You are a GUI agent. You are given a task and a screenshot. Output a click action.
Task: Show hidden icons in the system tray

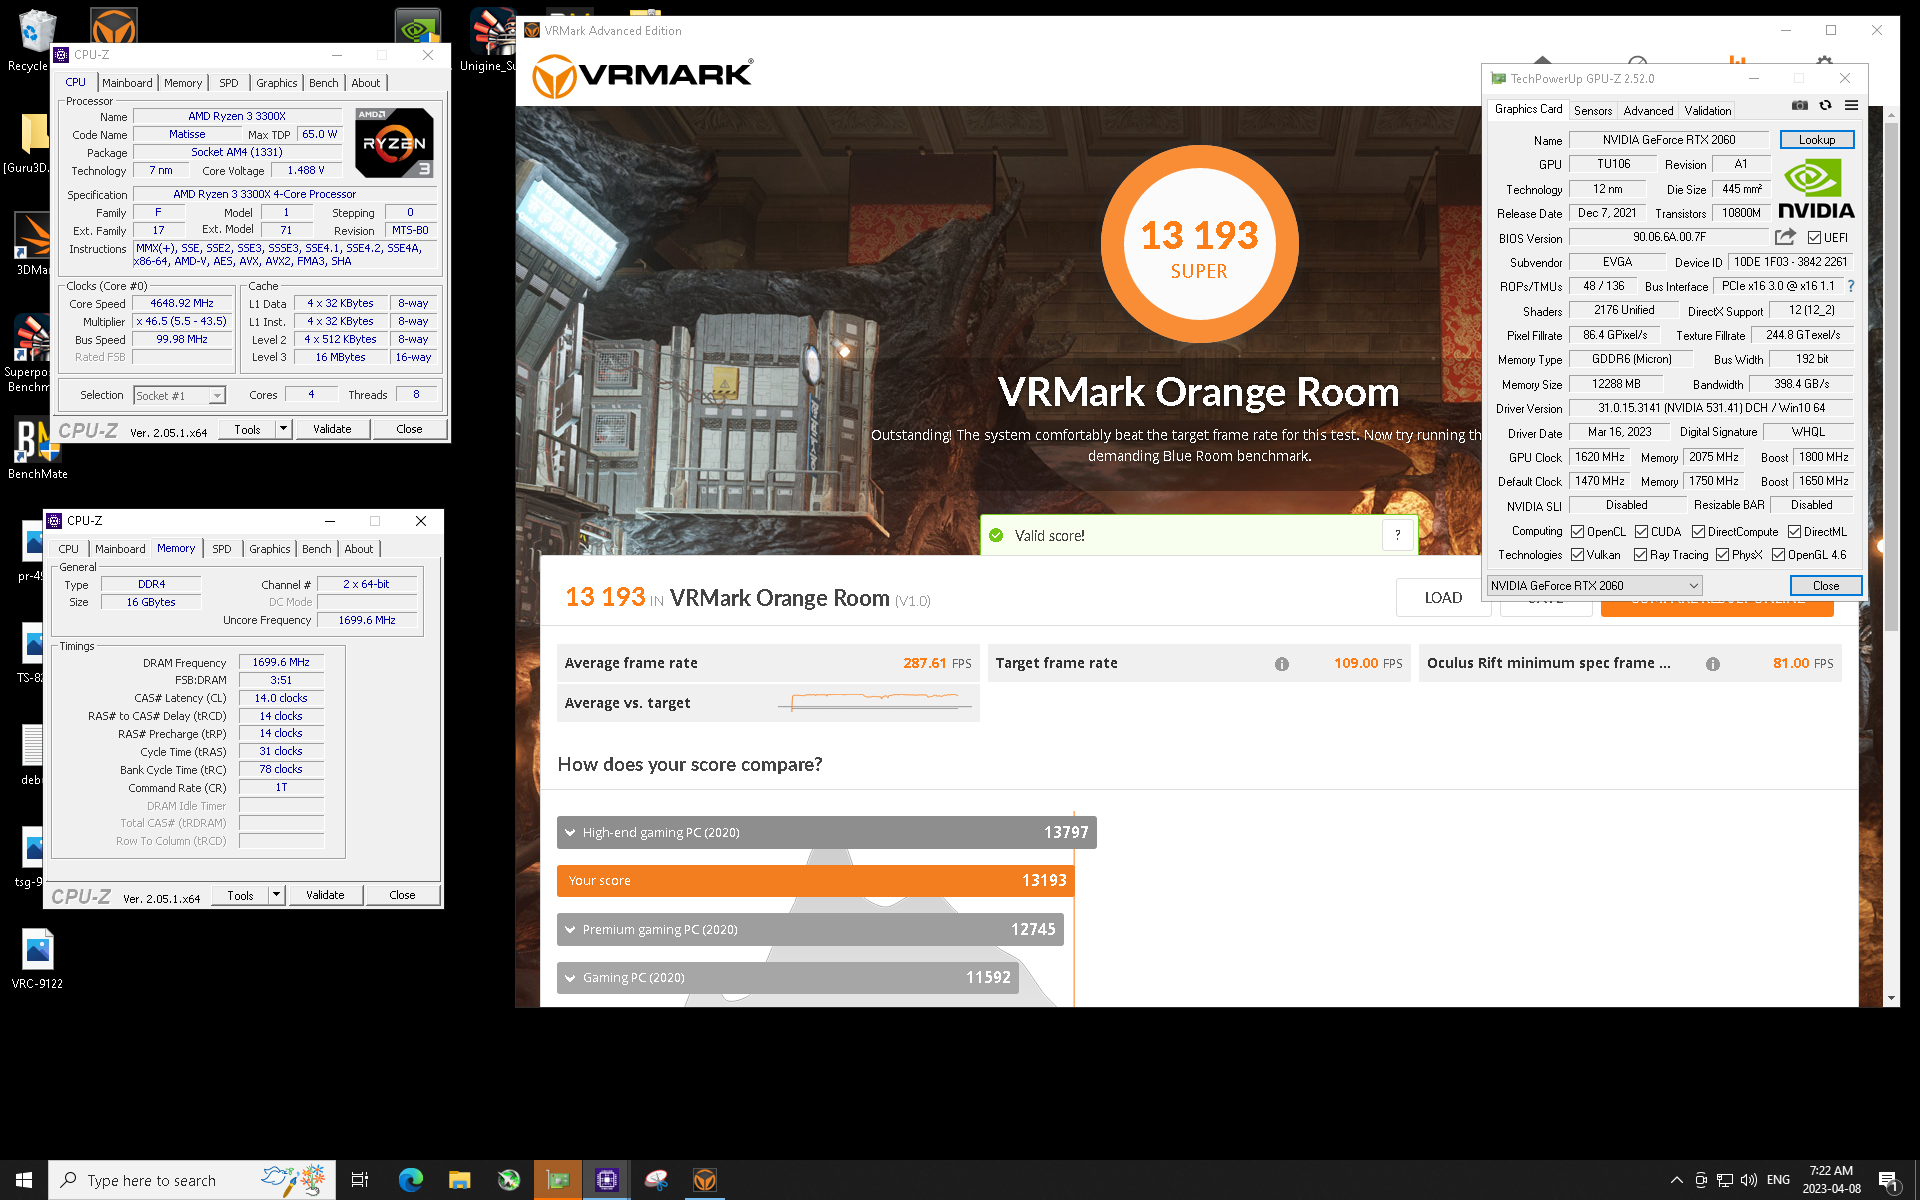click(1677, 1180)
